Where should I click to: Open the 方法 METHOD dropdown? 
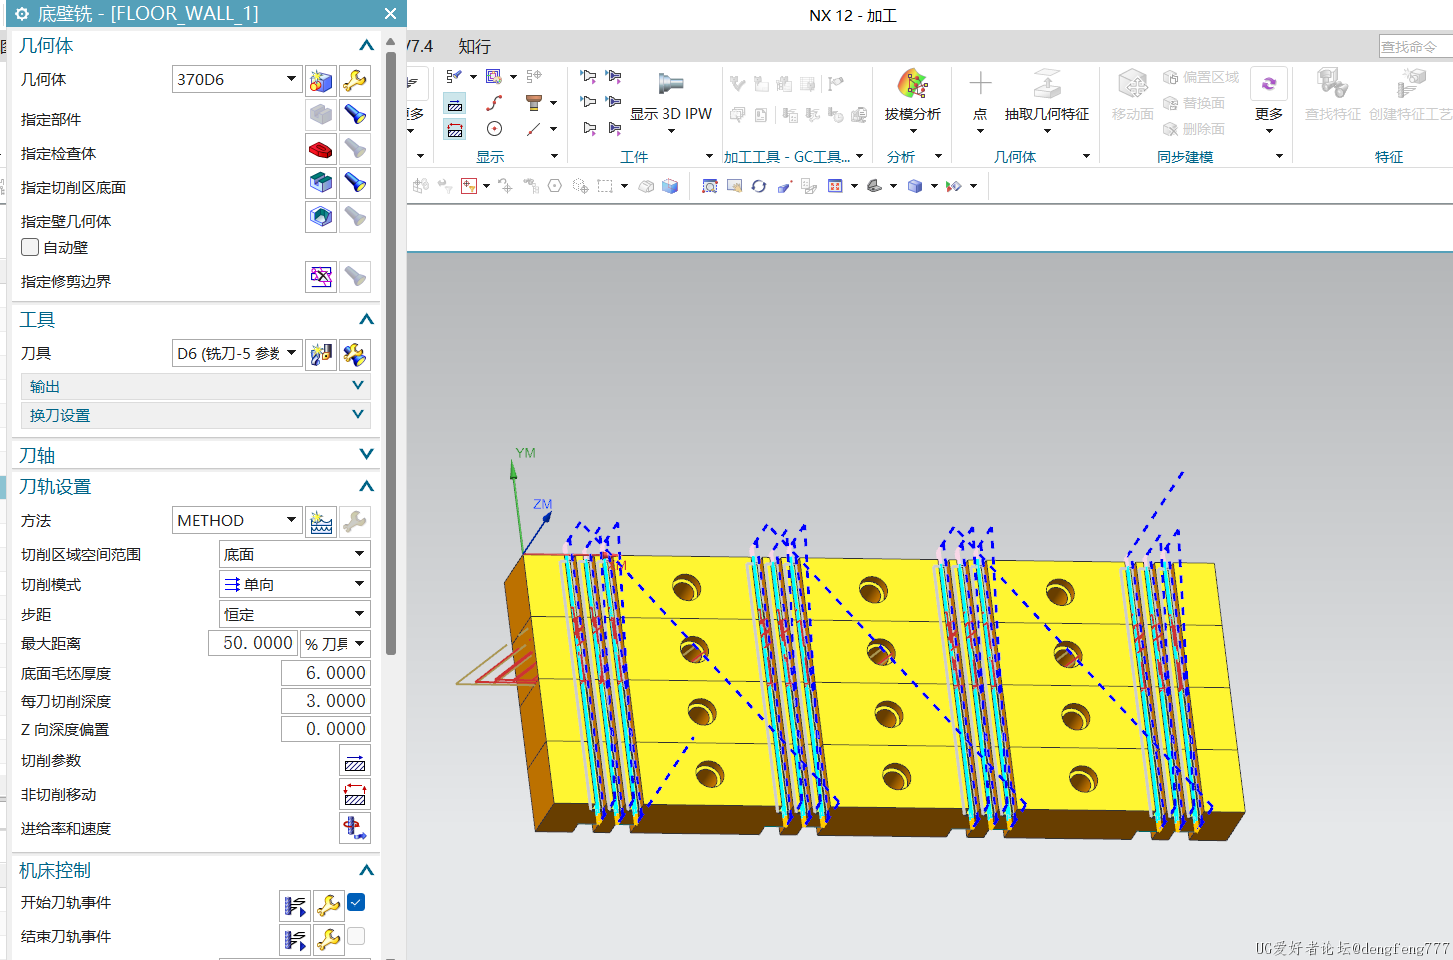pos(237,520)
